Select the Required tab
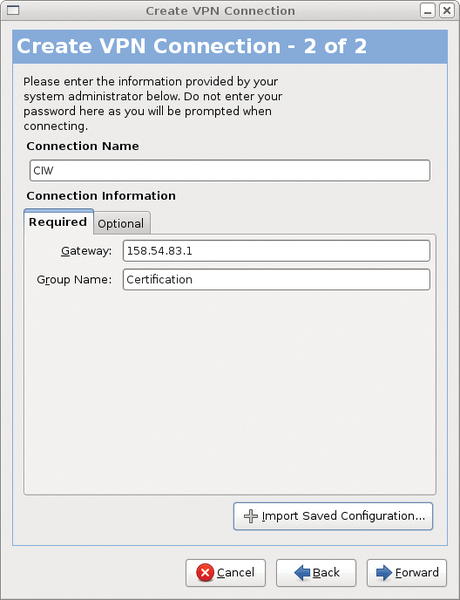 59,222
